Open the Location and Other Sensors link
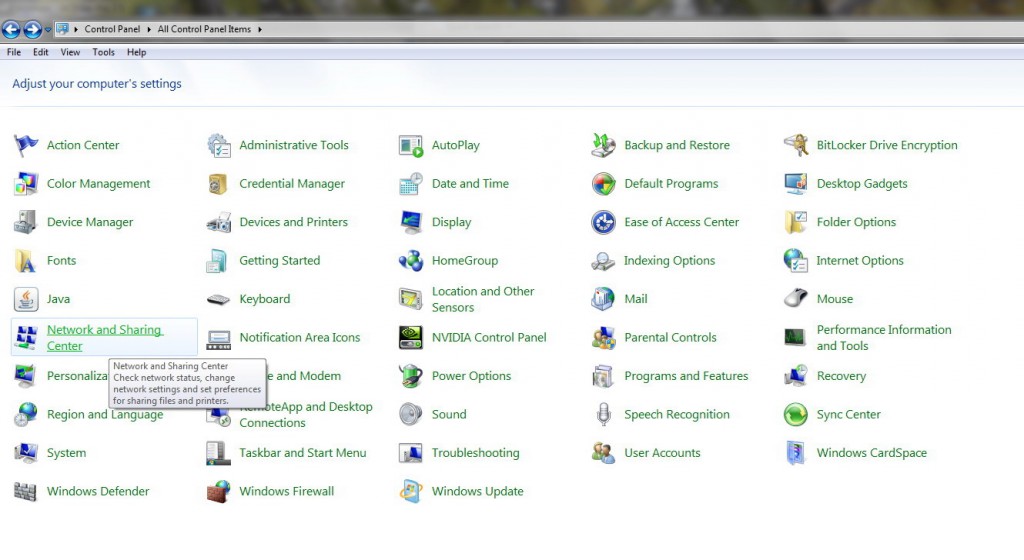The width and height of the screenshot is (1024, 560). [483, 299]
